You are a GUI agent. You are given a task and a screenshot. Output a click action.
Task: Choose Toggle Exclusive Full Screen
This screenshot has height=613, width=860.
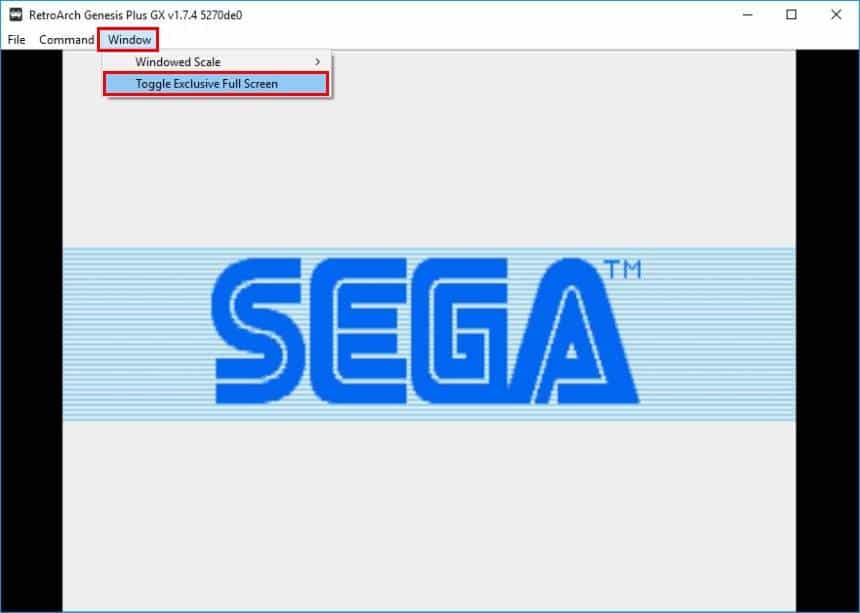(217, 84)
